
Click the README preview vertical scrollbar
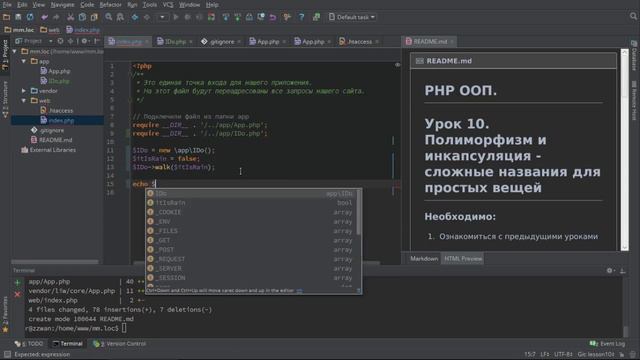point(624,149)
